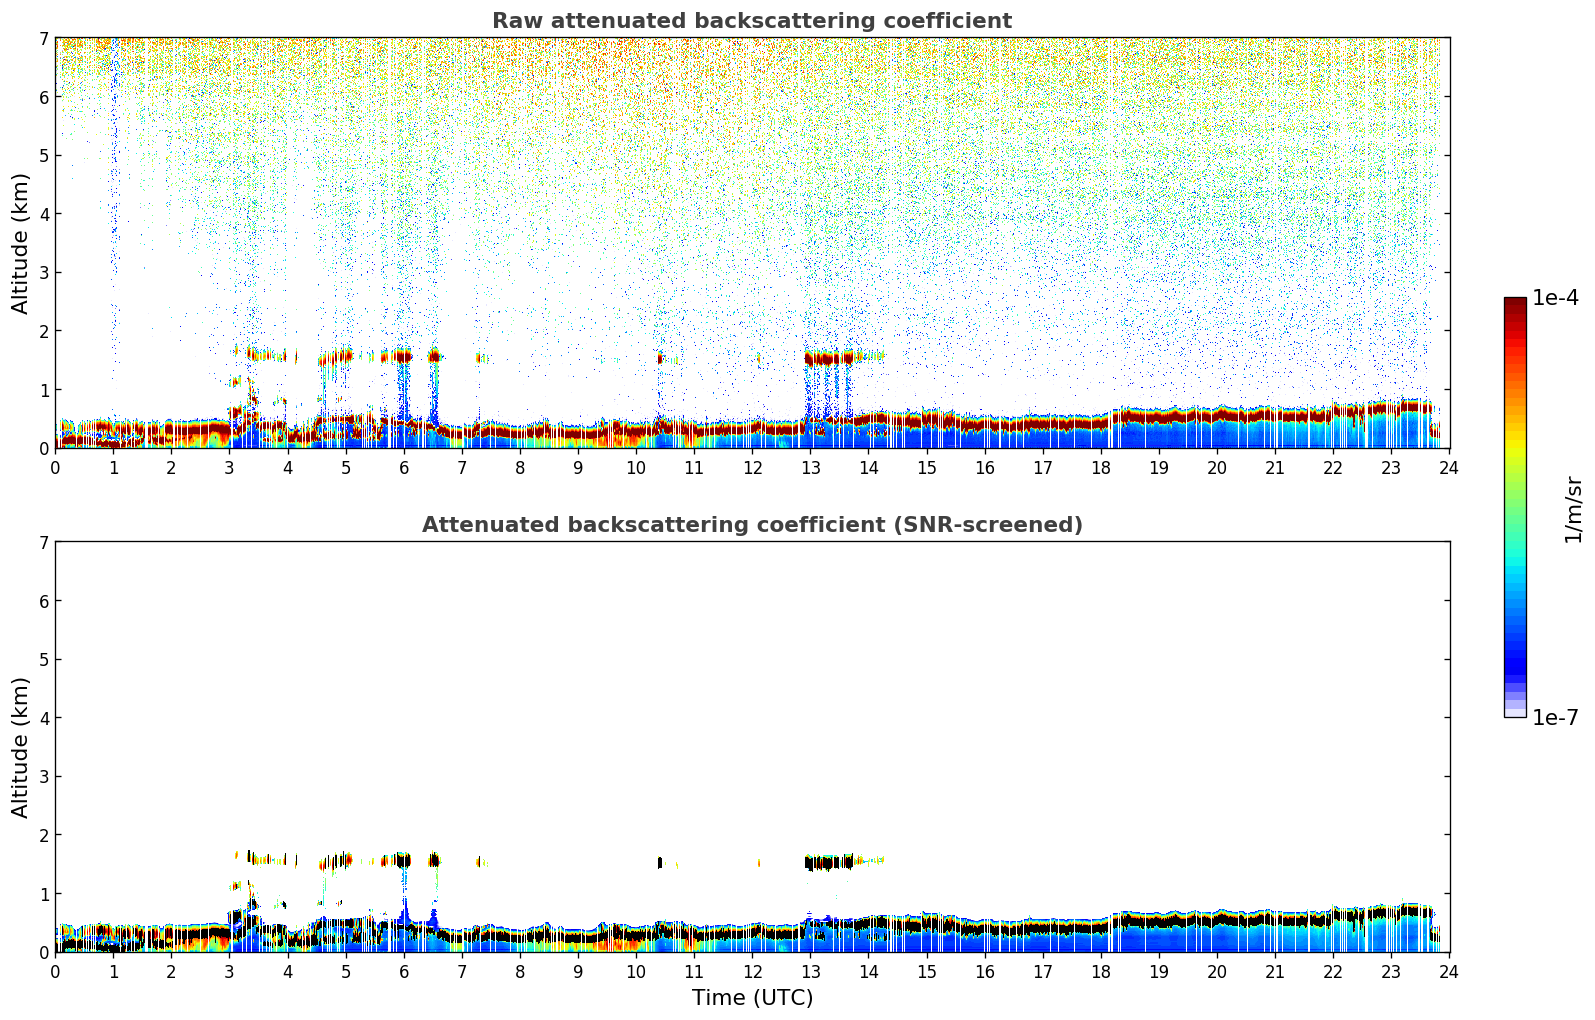Viewport: 1595px width, 1020px height.
Task: Click the "1" altitude tick of the SNR-screened plot
Action: tap(44, 894)
